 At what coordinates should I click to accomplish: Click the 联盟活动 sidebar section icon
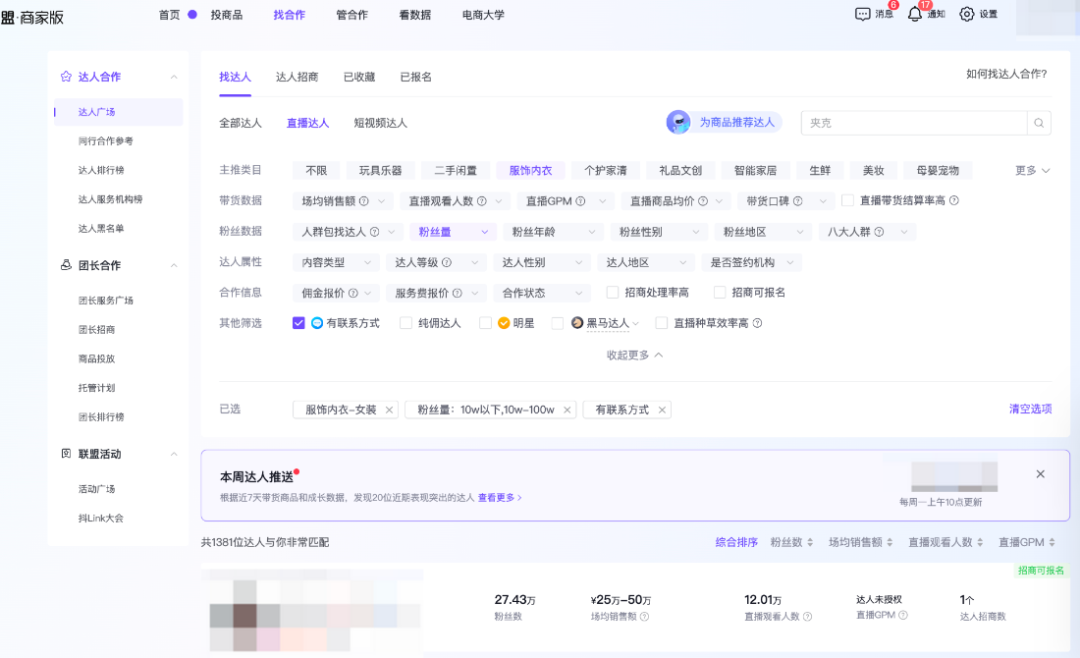click(x=67, y=453)
